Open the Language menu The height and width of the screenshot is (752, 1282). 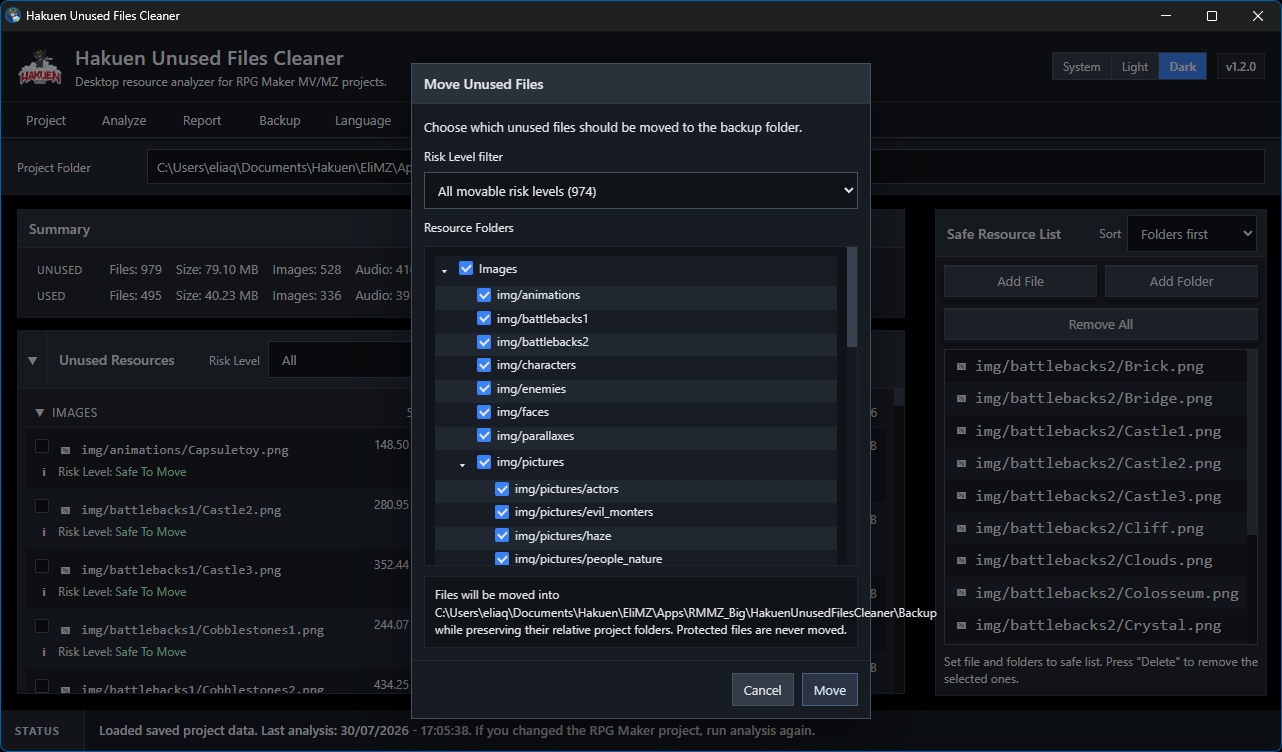click(x=363, y=120)
